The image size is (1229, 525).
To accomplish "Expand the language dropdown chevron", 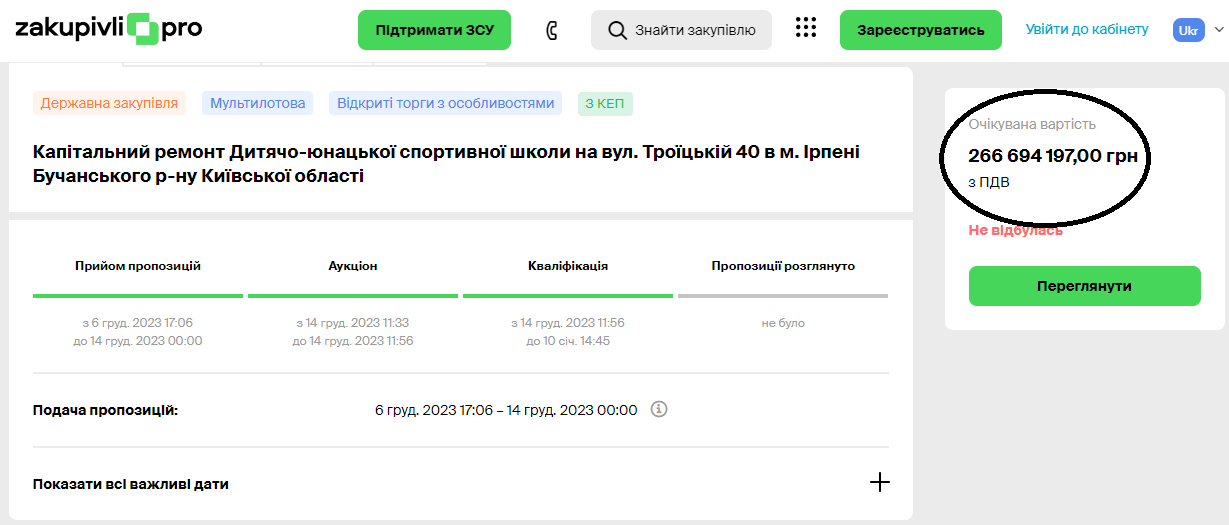I will pyautogui.click(x=1219, y=30).
